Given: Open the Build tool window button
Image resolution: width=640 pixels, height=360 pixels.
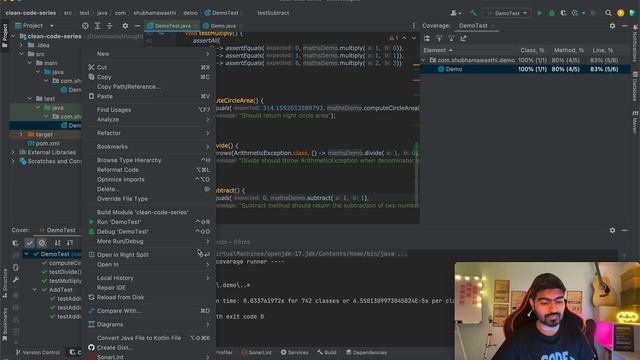Looking at the screenshot, I should (x=327, y=352).
